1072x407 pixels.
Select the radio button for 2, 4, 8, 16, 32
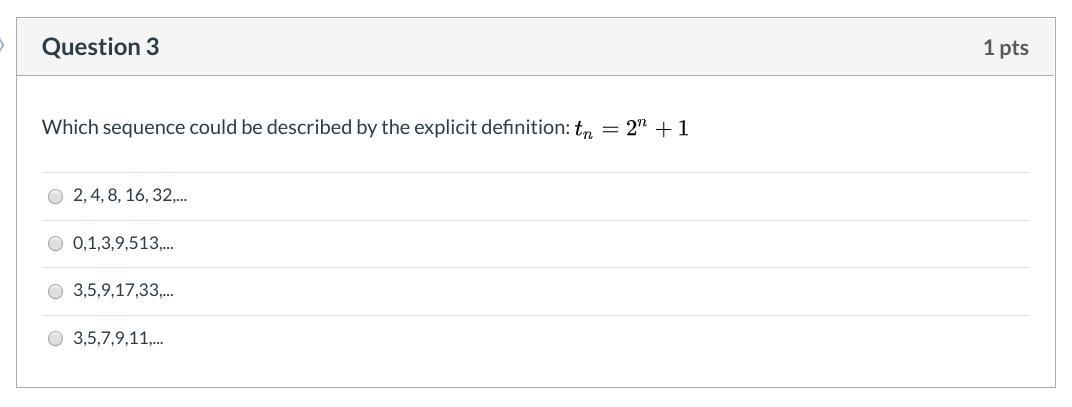coord(56,196)
